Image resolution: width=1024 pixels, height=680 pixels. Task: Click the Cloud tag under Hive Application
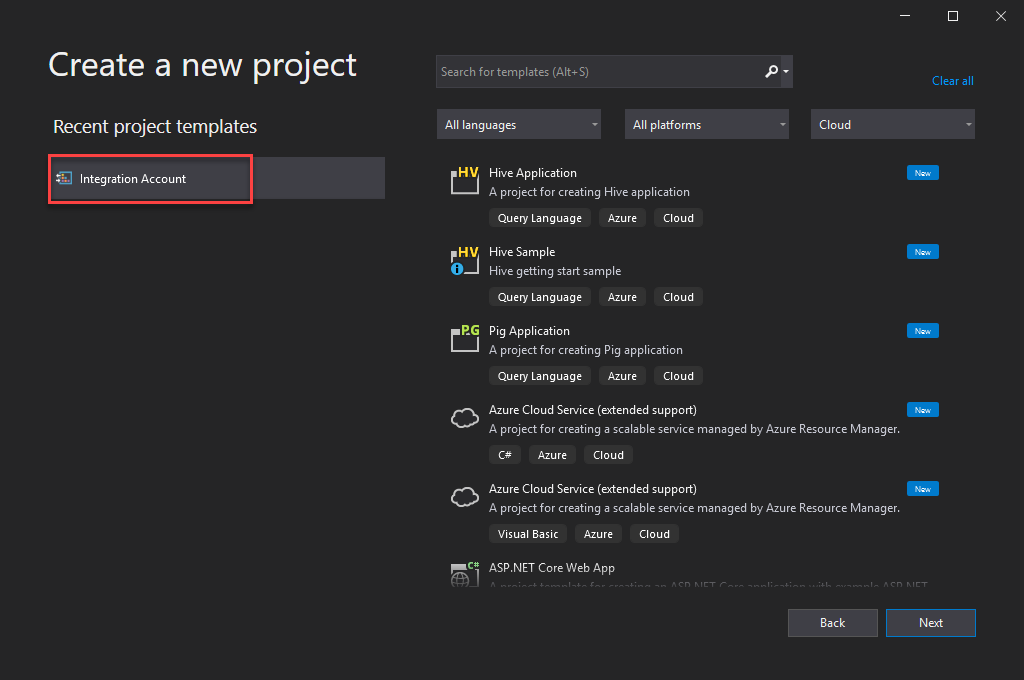pyautogui.click(x=678, y=218)
